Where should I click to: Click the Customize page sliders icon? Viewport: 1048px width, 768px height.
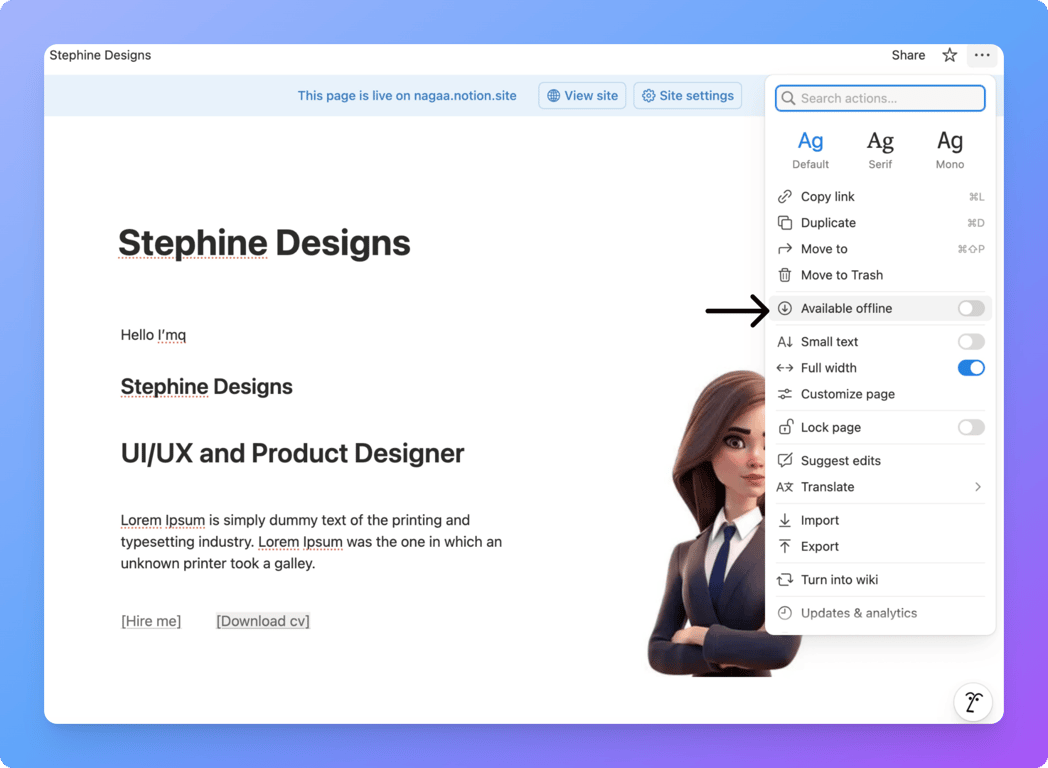(x=785, y=394)
